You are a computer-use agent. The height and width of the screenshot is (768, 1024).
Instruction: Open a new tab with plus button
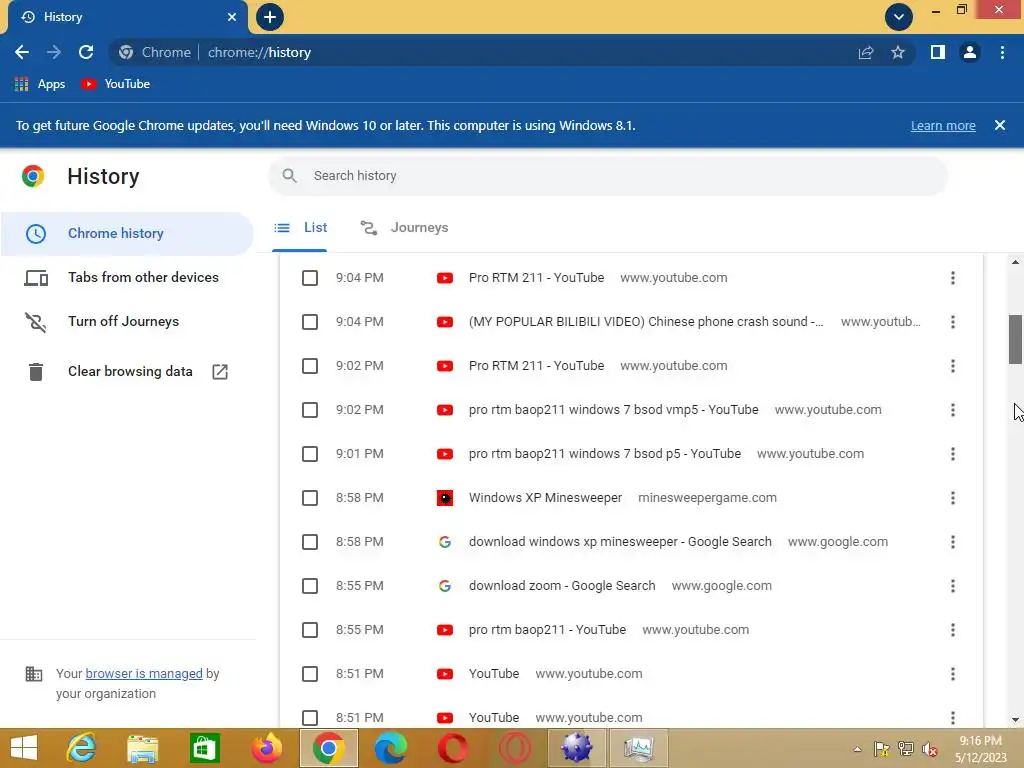[x=270, y=17]
